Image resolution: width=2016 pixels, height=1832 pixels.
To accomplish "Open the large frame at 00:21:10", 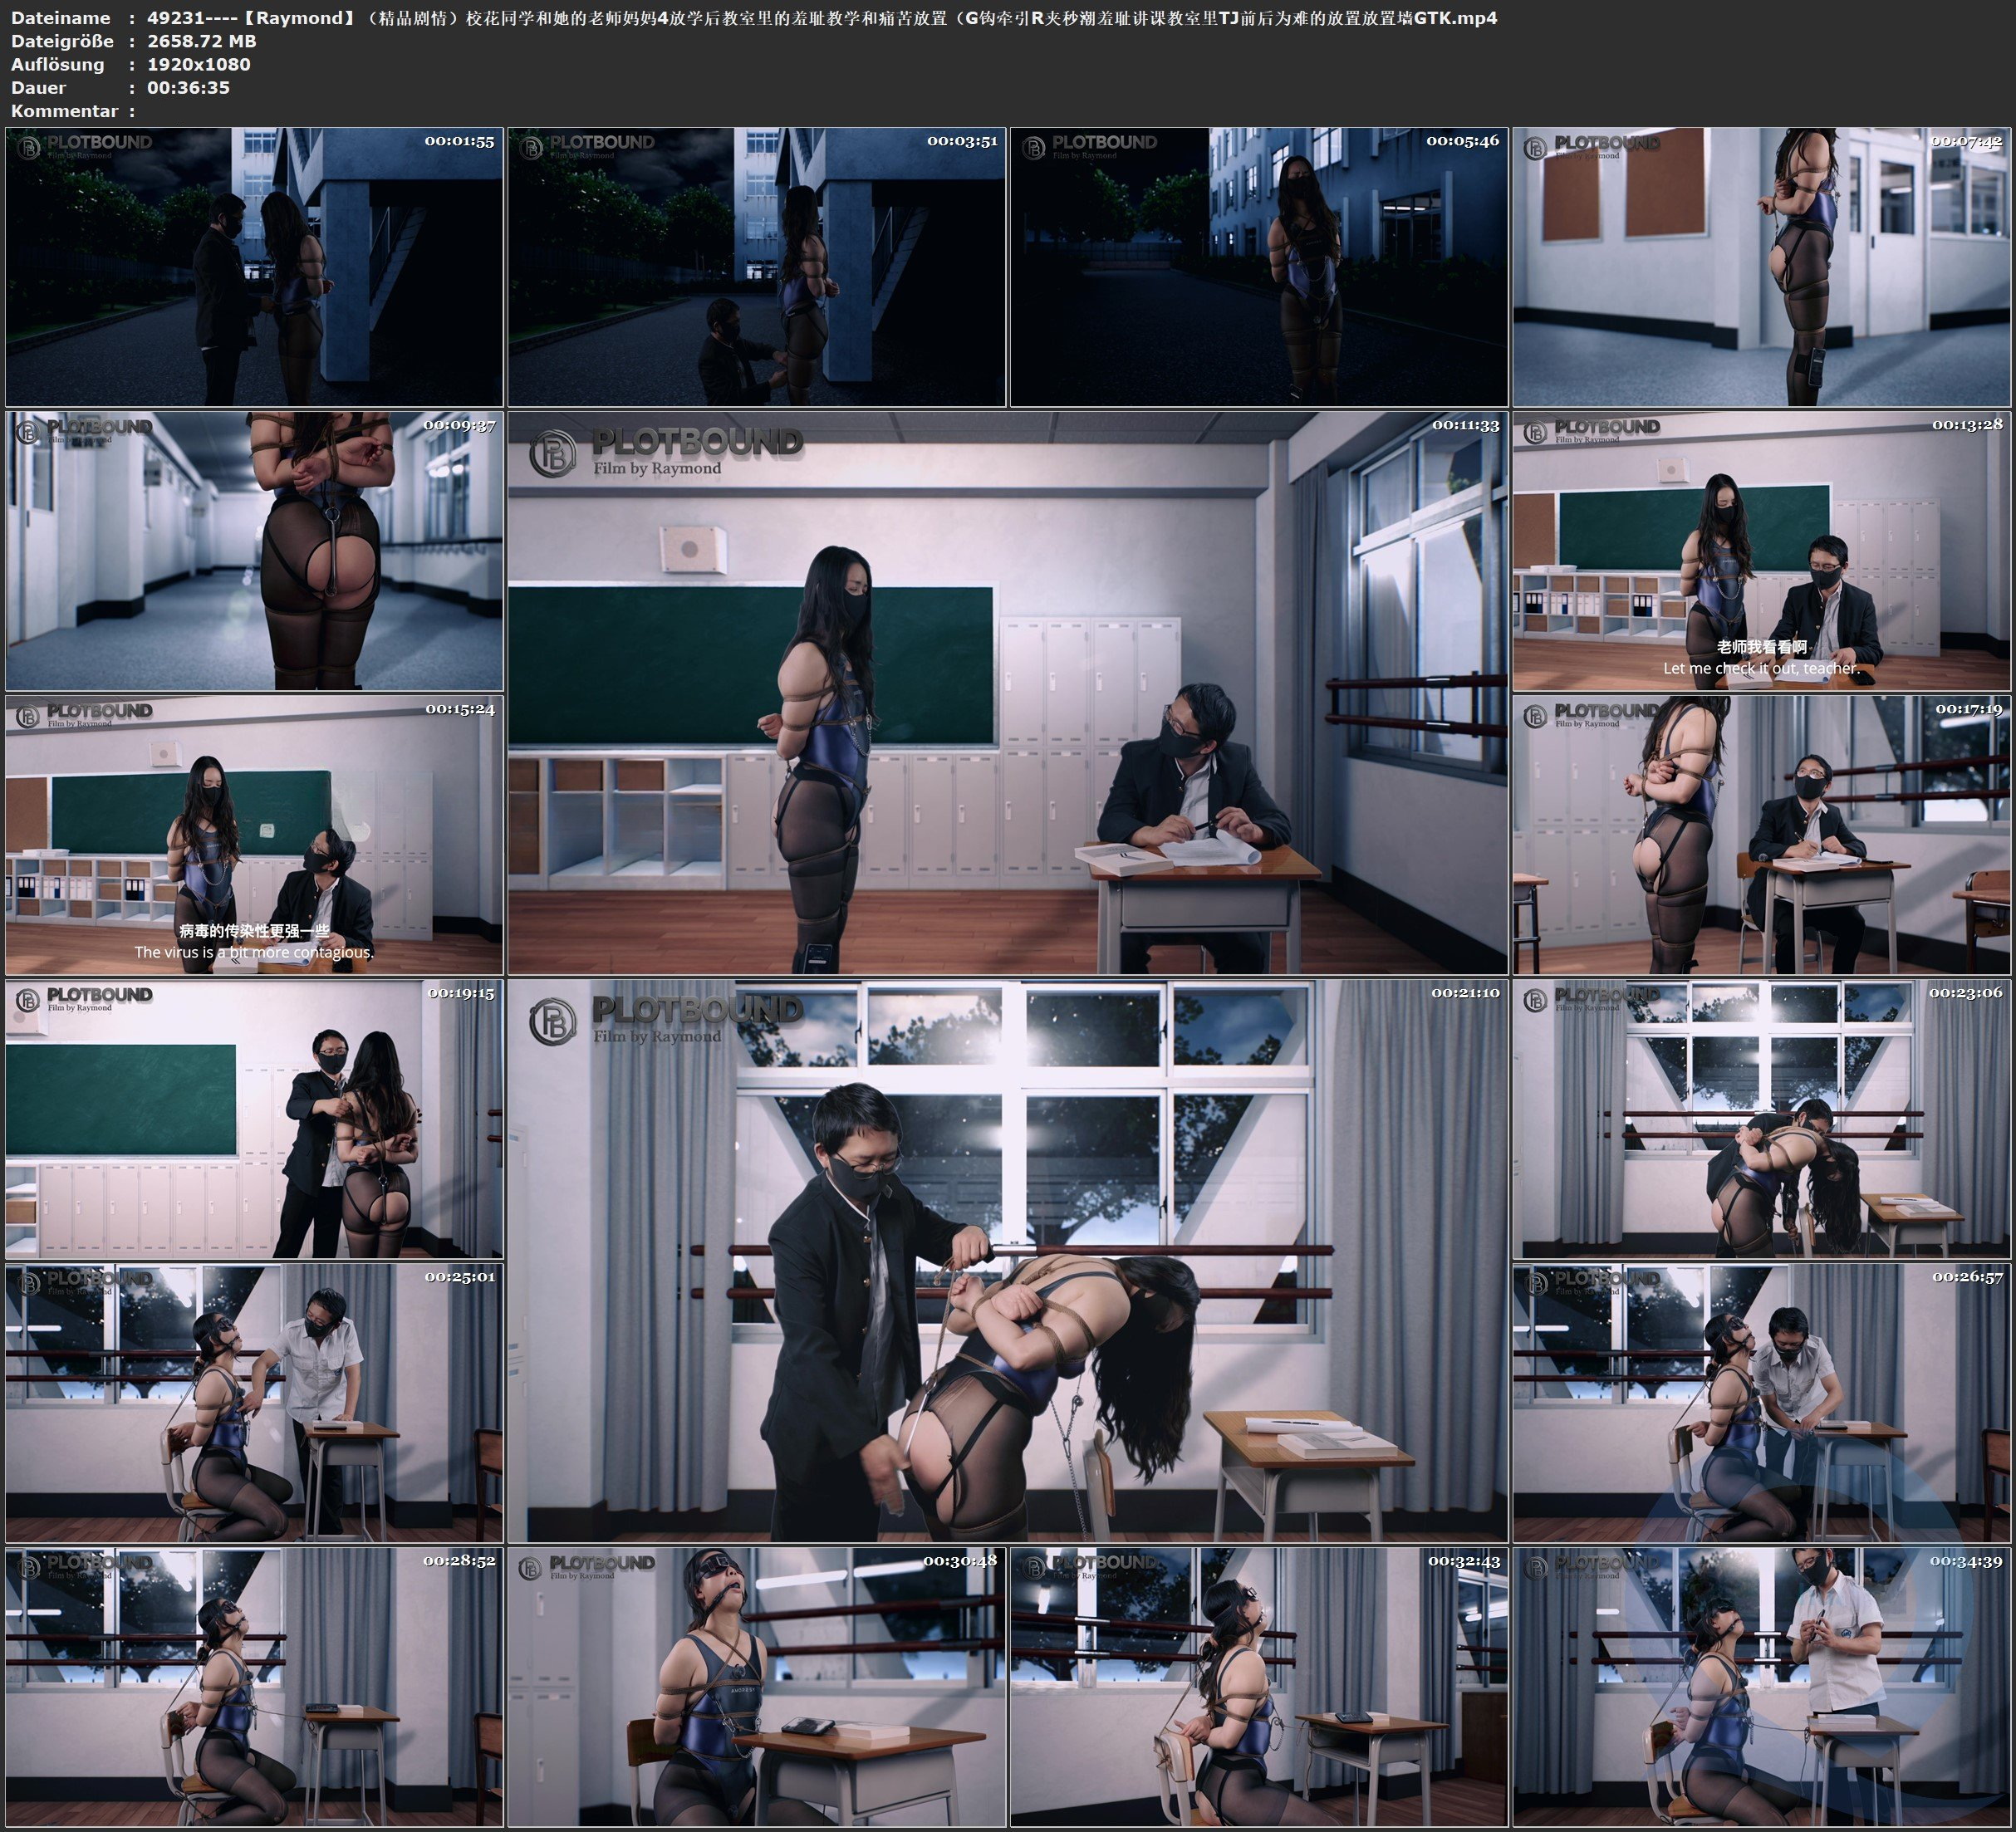I will (1007, 1261).
